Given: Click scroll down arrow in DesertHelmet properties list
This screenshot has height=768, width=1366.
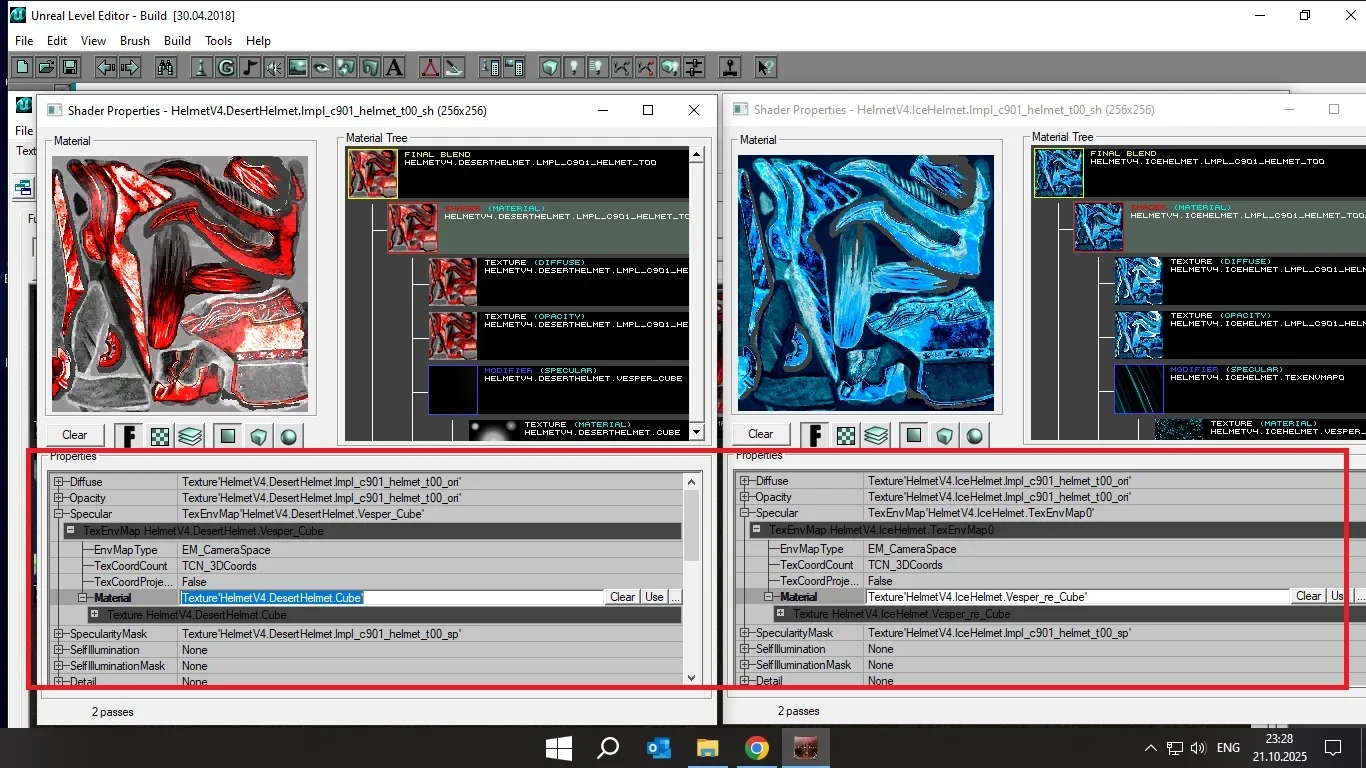Looking at the screenshot, I should pyautogui.click(x=691, y=678).
